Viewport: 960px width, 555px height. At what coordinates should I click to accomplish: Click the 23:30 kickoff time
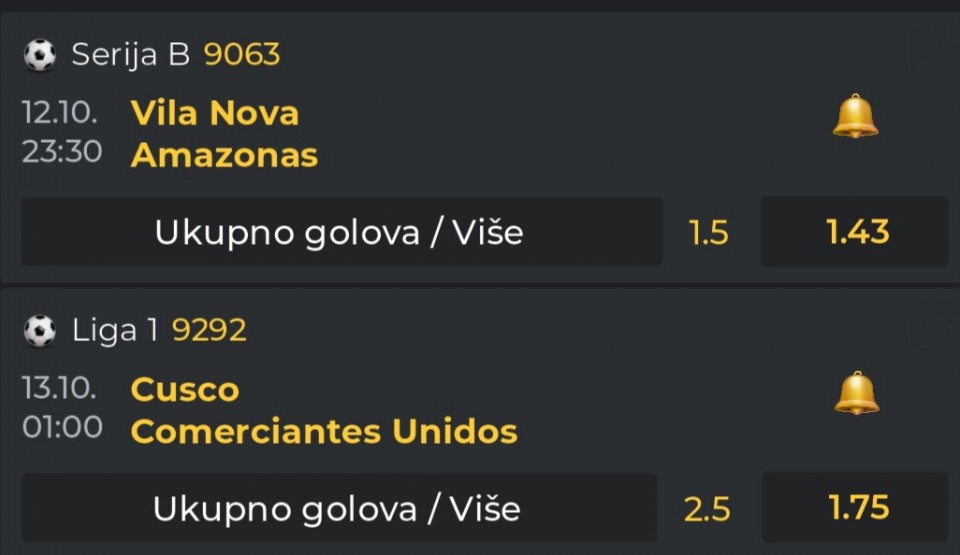[x=62, y=153]
